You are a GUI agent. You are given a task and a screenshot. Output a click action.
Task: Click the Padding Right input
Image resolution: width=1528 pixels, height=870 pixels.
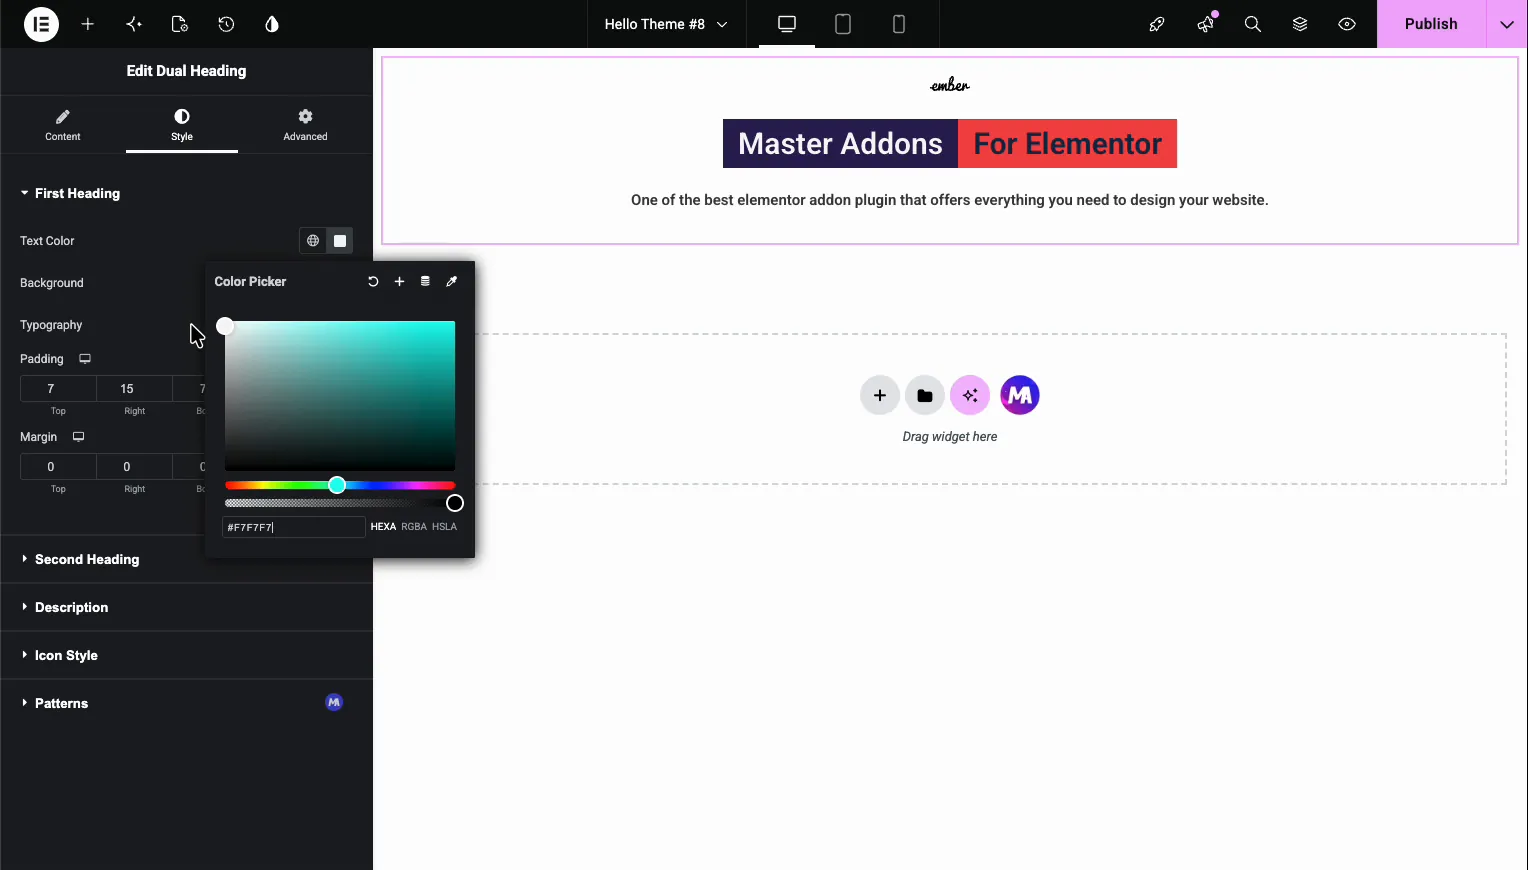[x=134, y=388]
